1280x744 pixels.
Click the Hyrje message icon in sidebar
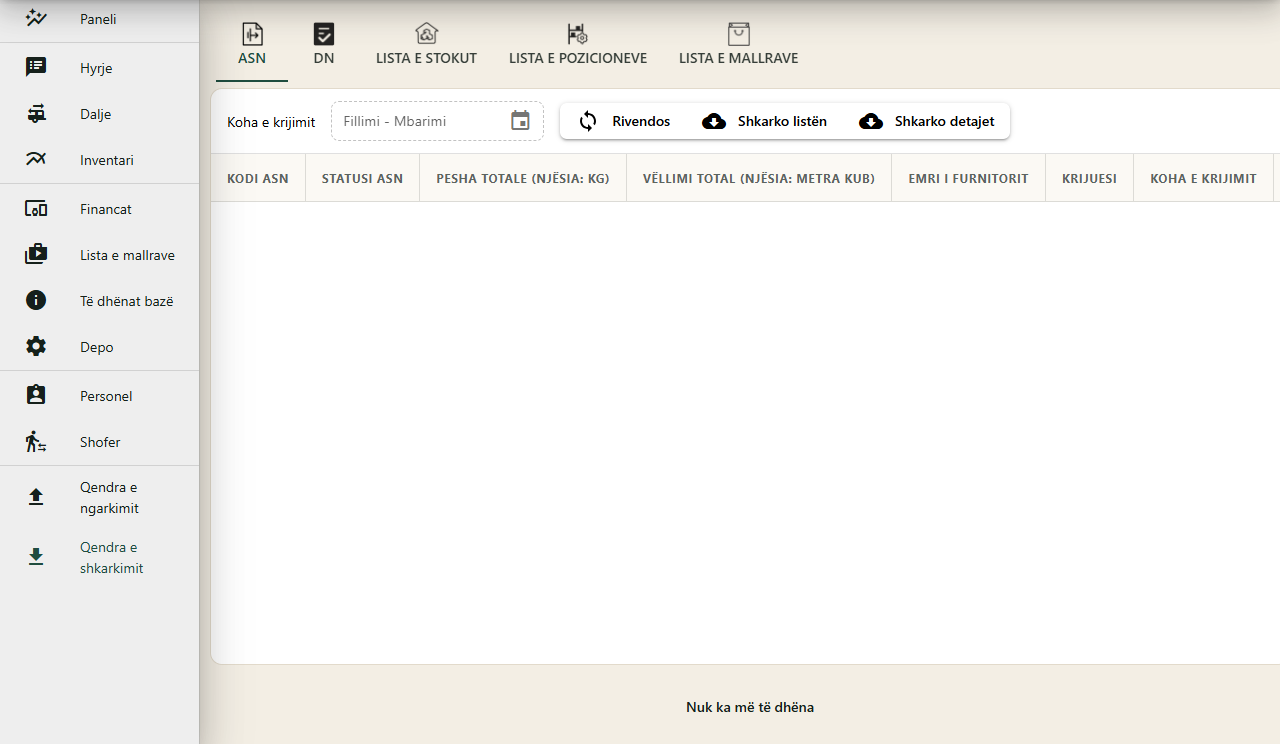pos(36,67)
